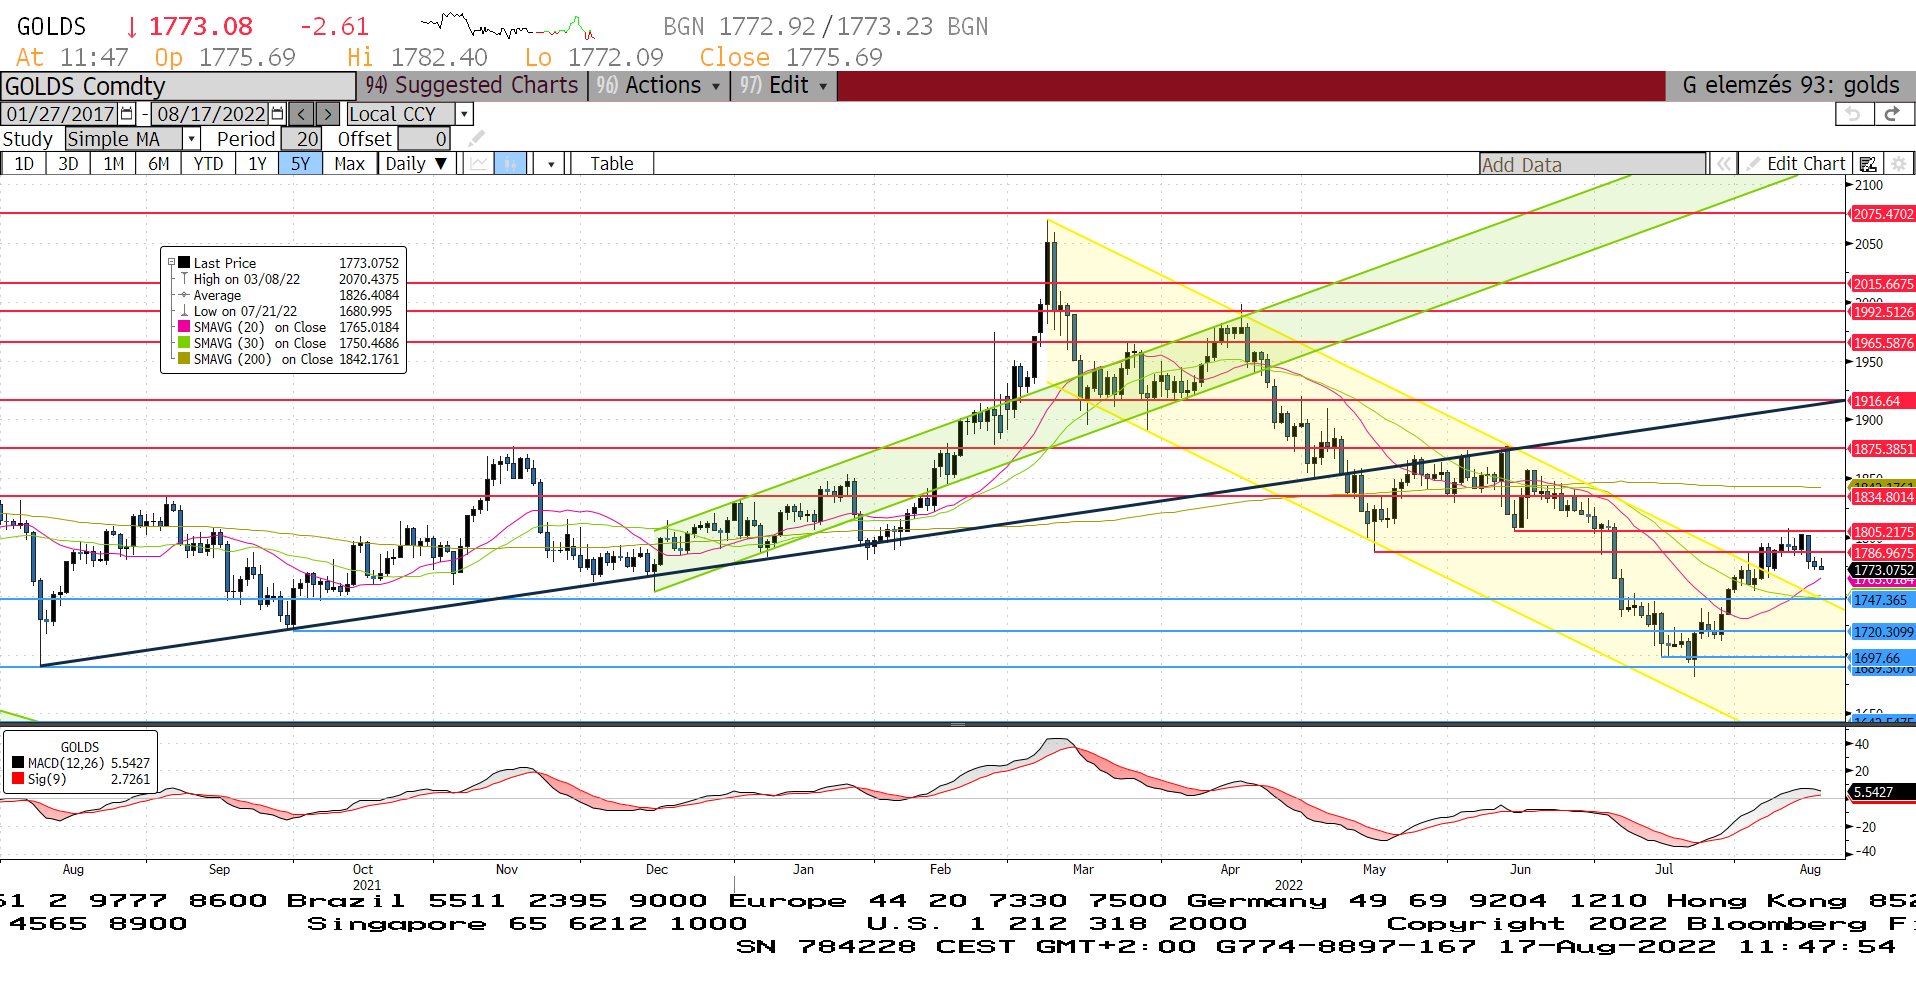Select the 1Y range

coord(257,163)
